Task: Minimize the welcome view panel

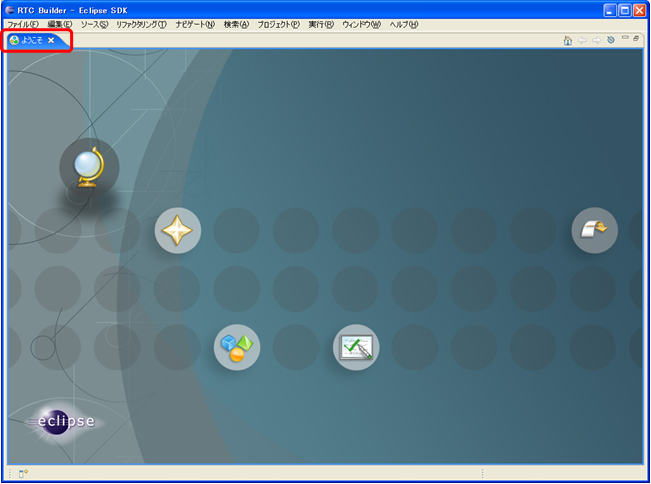Action: pos(625,38)
